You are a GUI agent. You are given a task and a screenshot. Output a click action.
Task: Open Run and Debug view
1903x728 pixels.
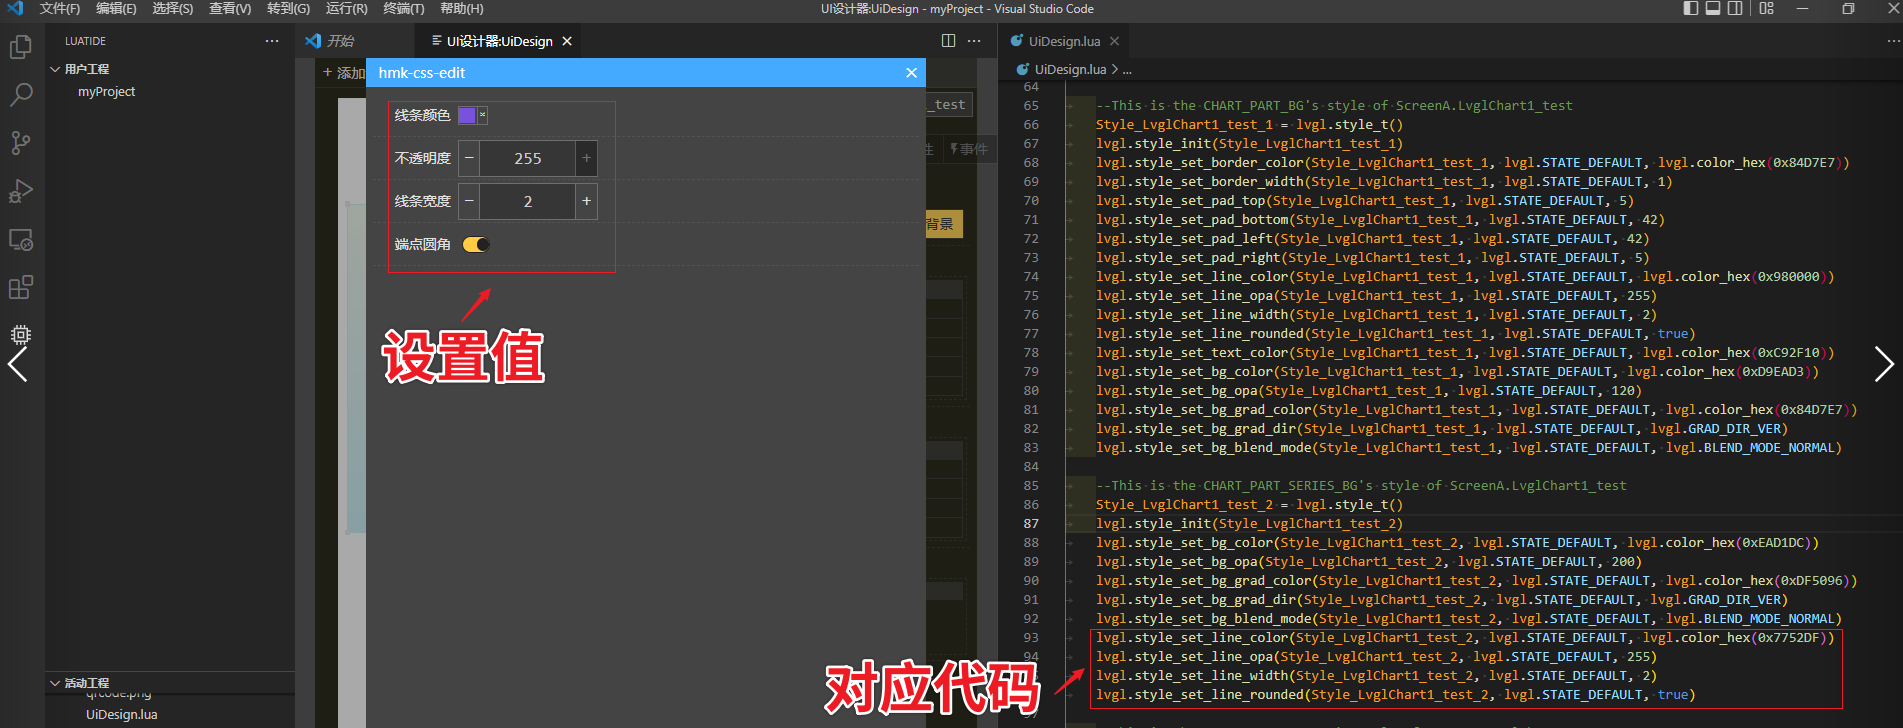pos(21,191)
